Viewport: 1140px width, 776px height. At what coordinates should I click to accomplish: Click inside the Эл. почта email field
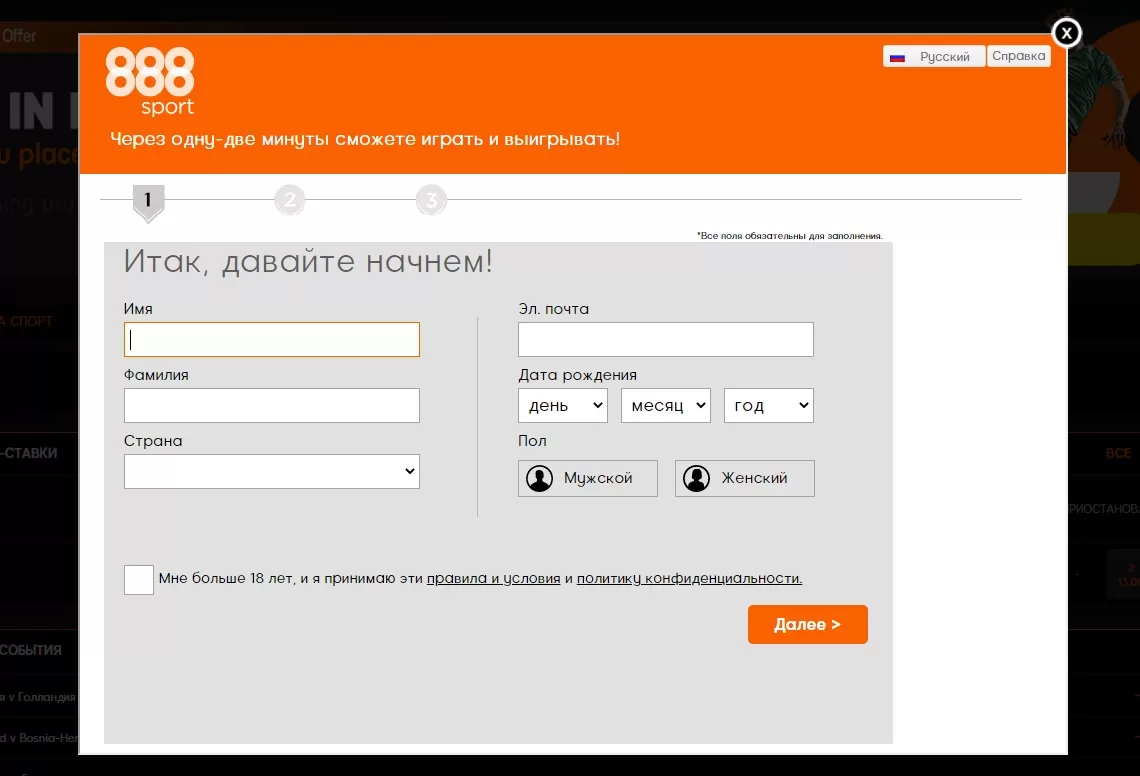[x=665, y=339]
